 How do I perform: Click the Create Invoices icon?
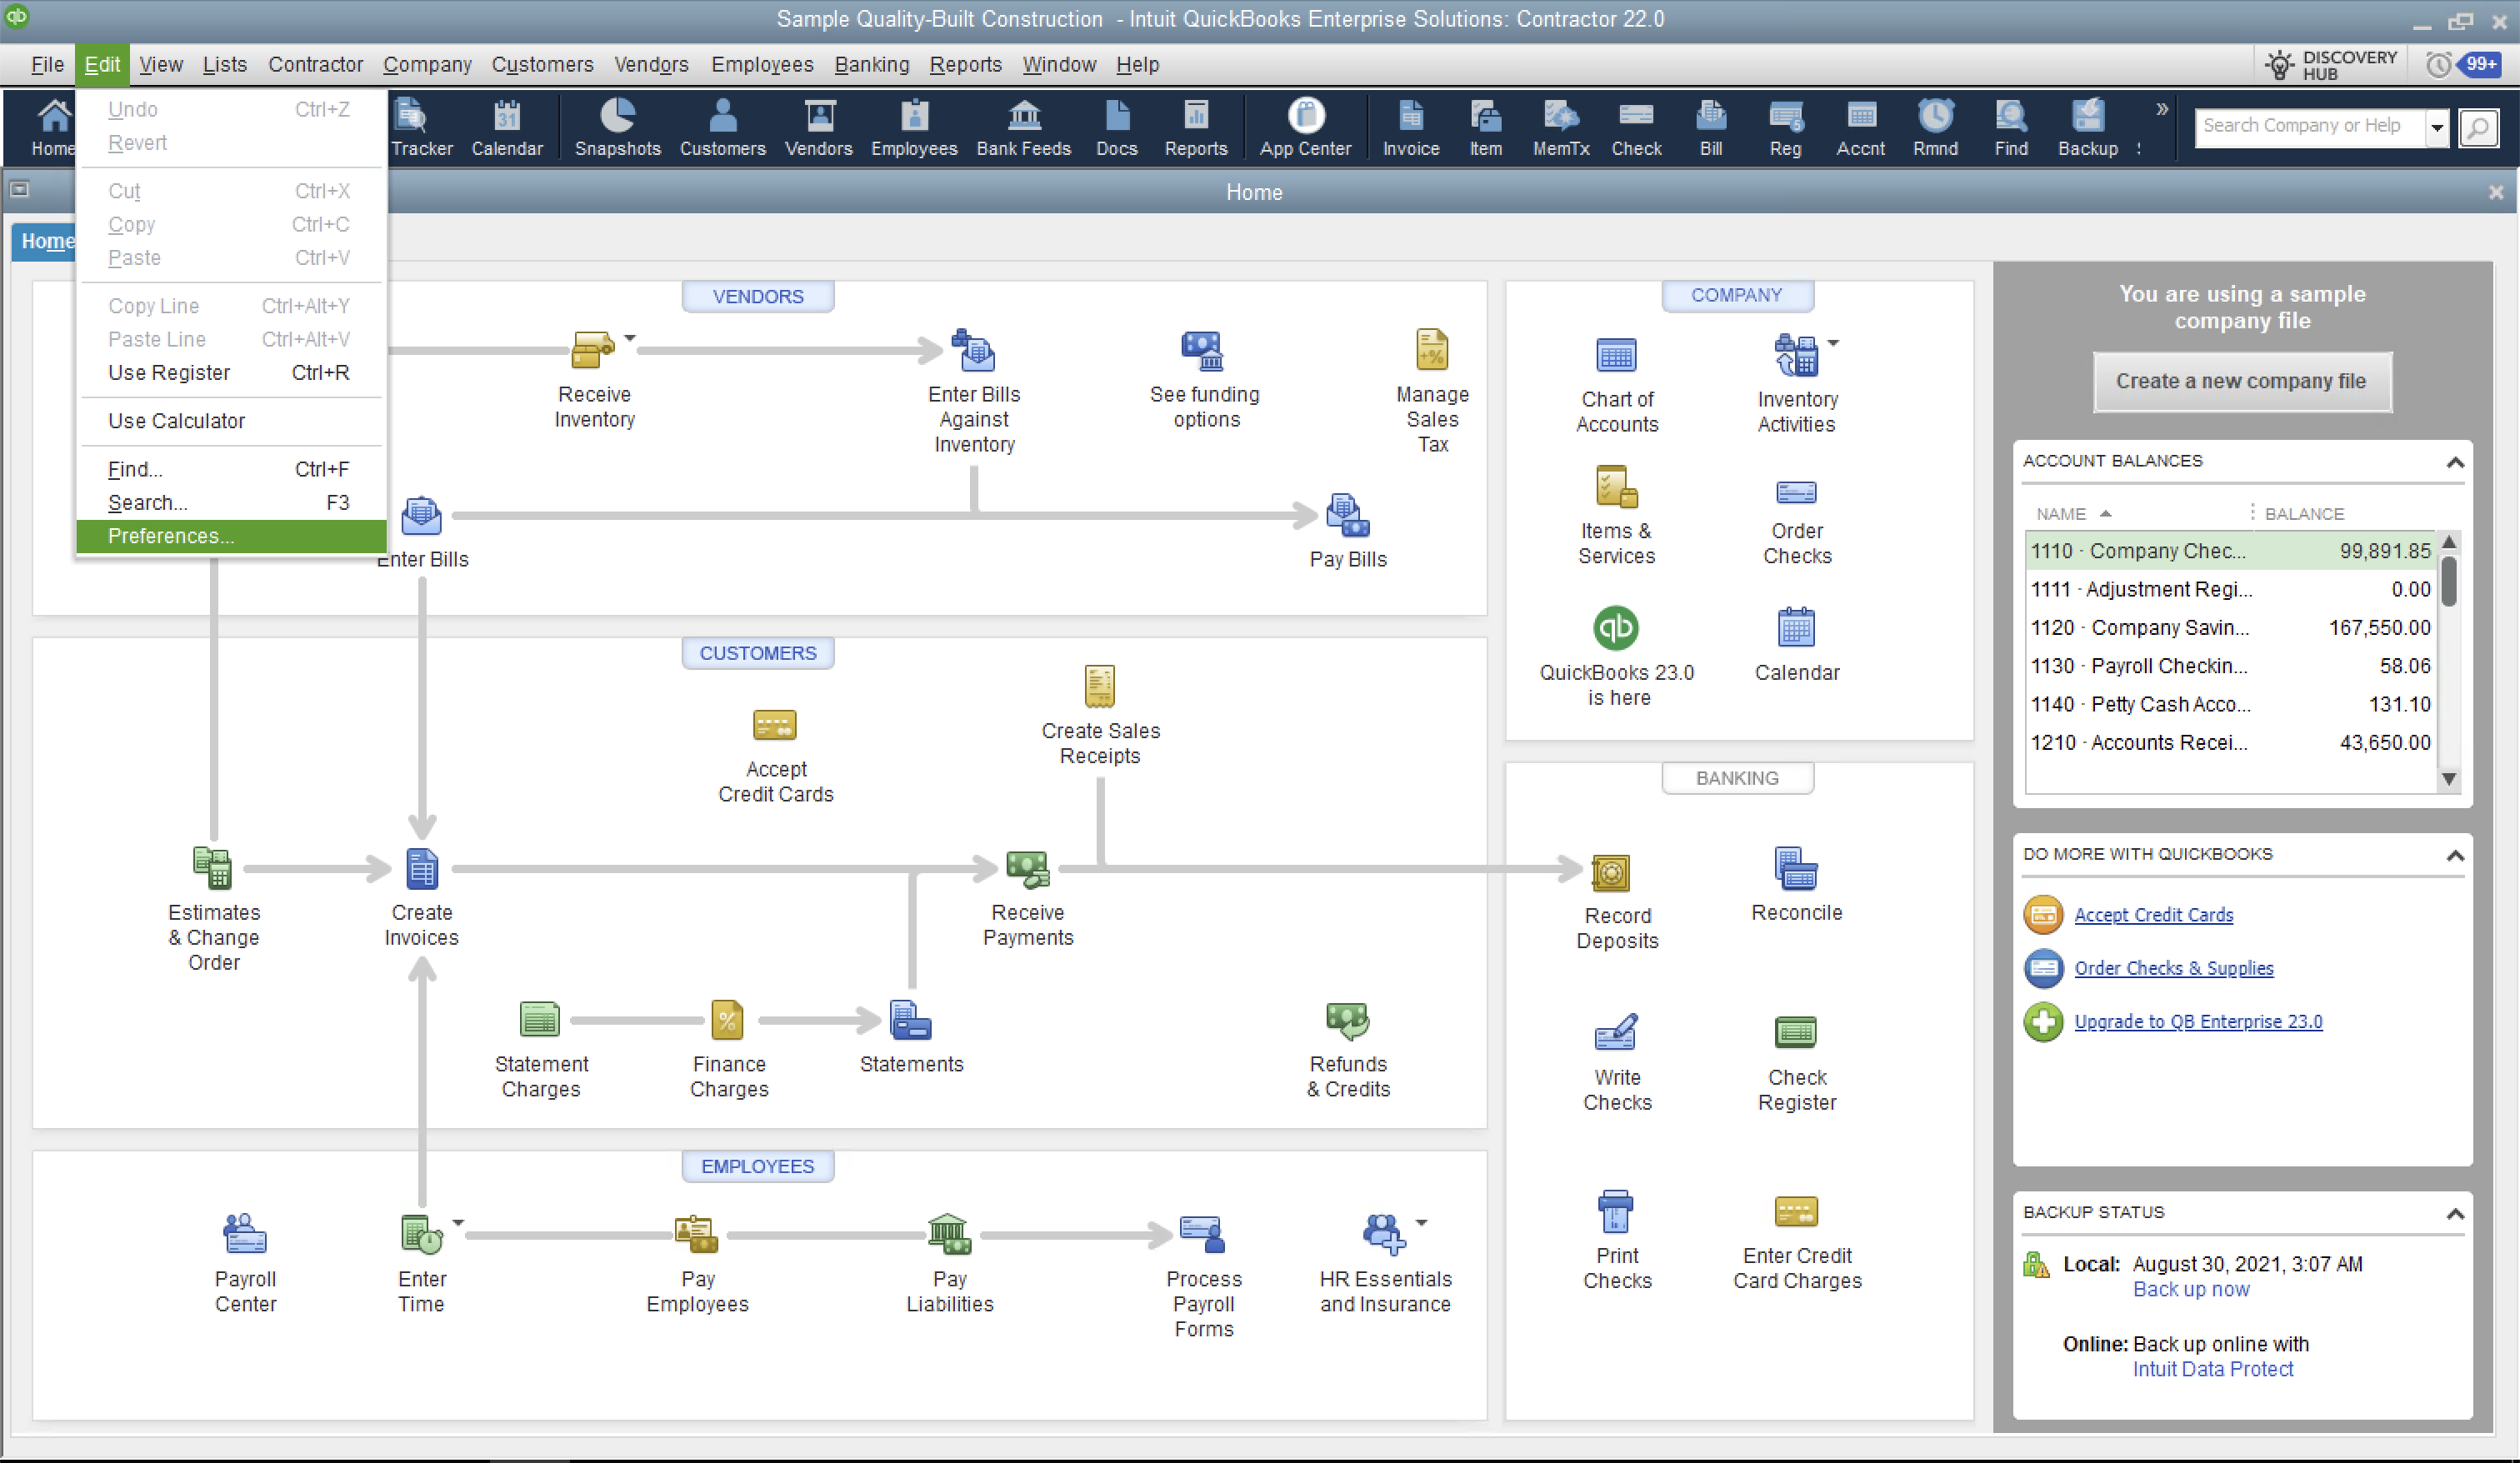coord(422,868)
